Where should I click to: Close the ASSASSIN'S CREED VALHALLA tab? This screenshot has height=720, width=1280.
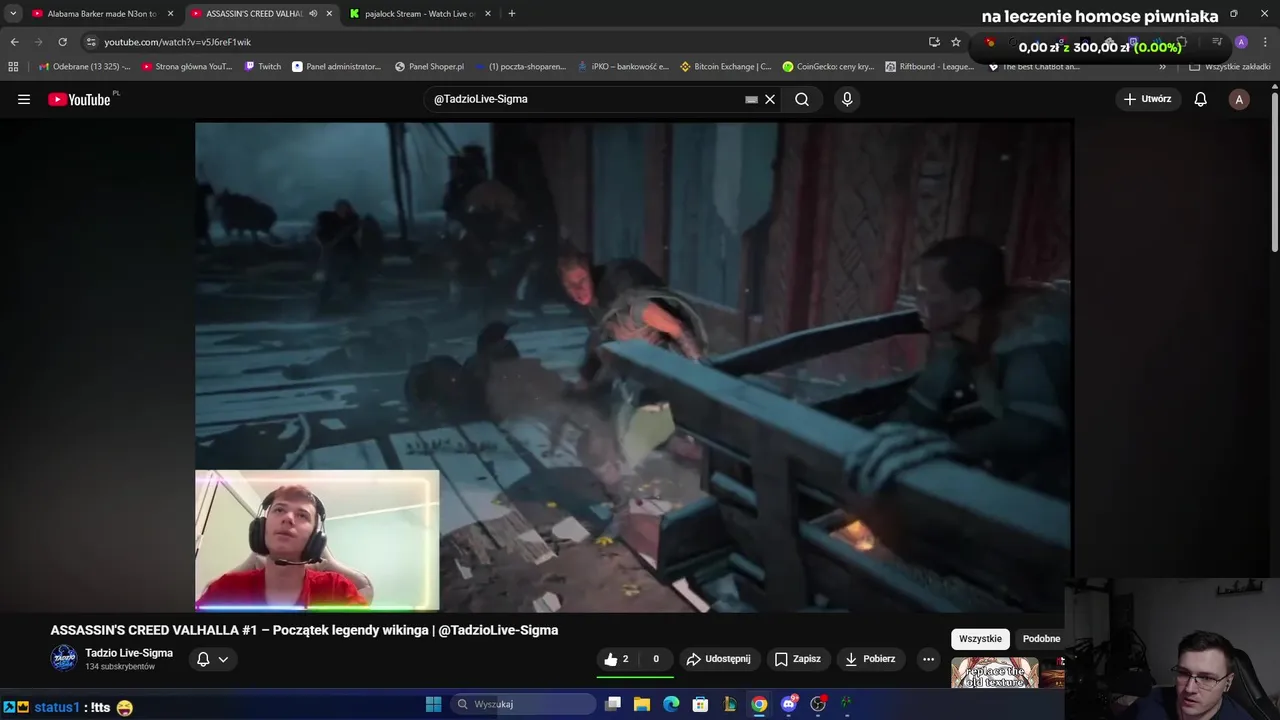[x=329, y=14]
